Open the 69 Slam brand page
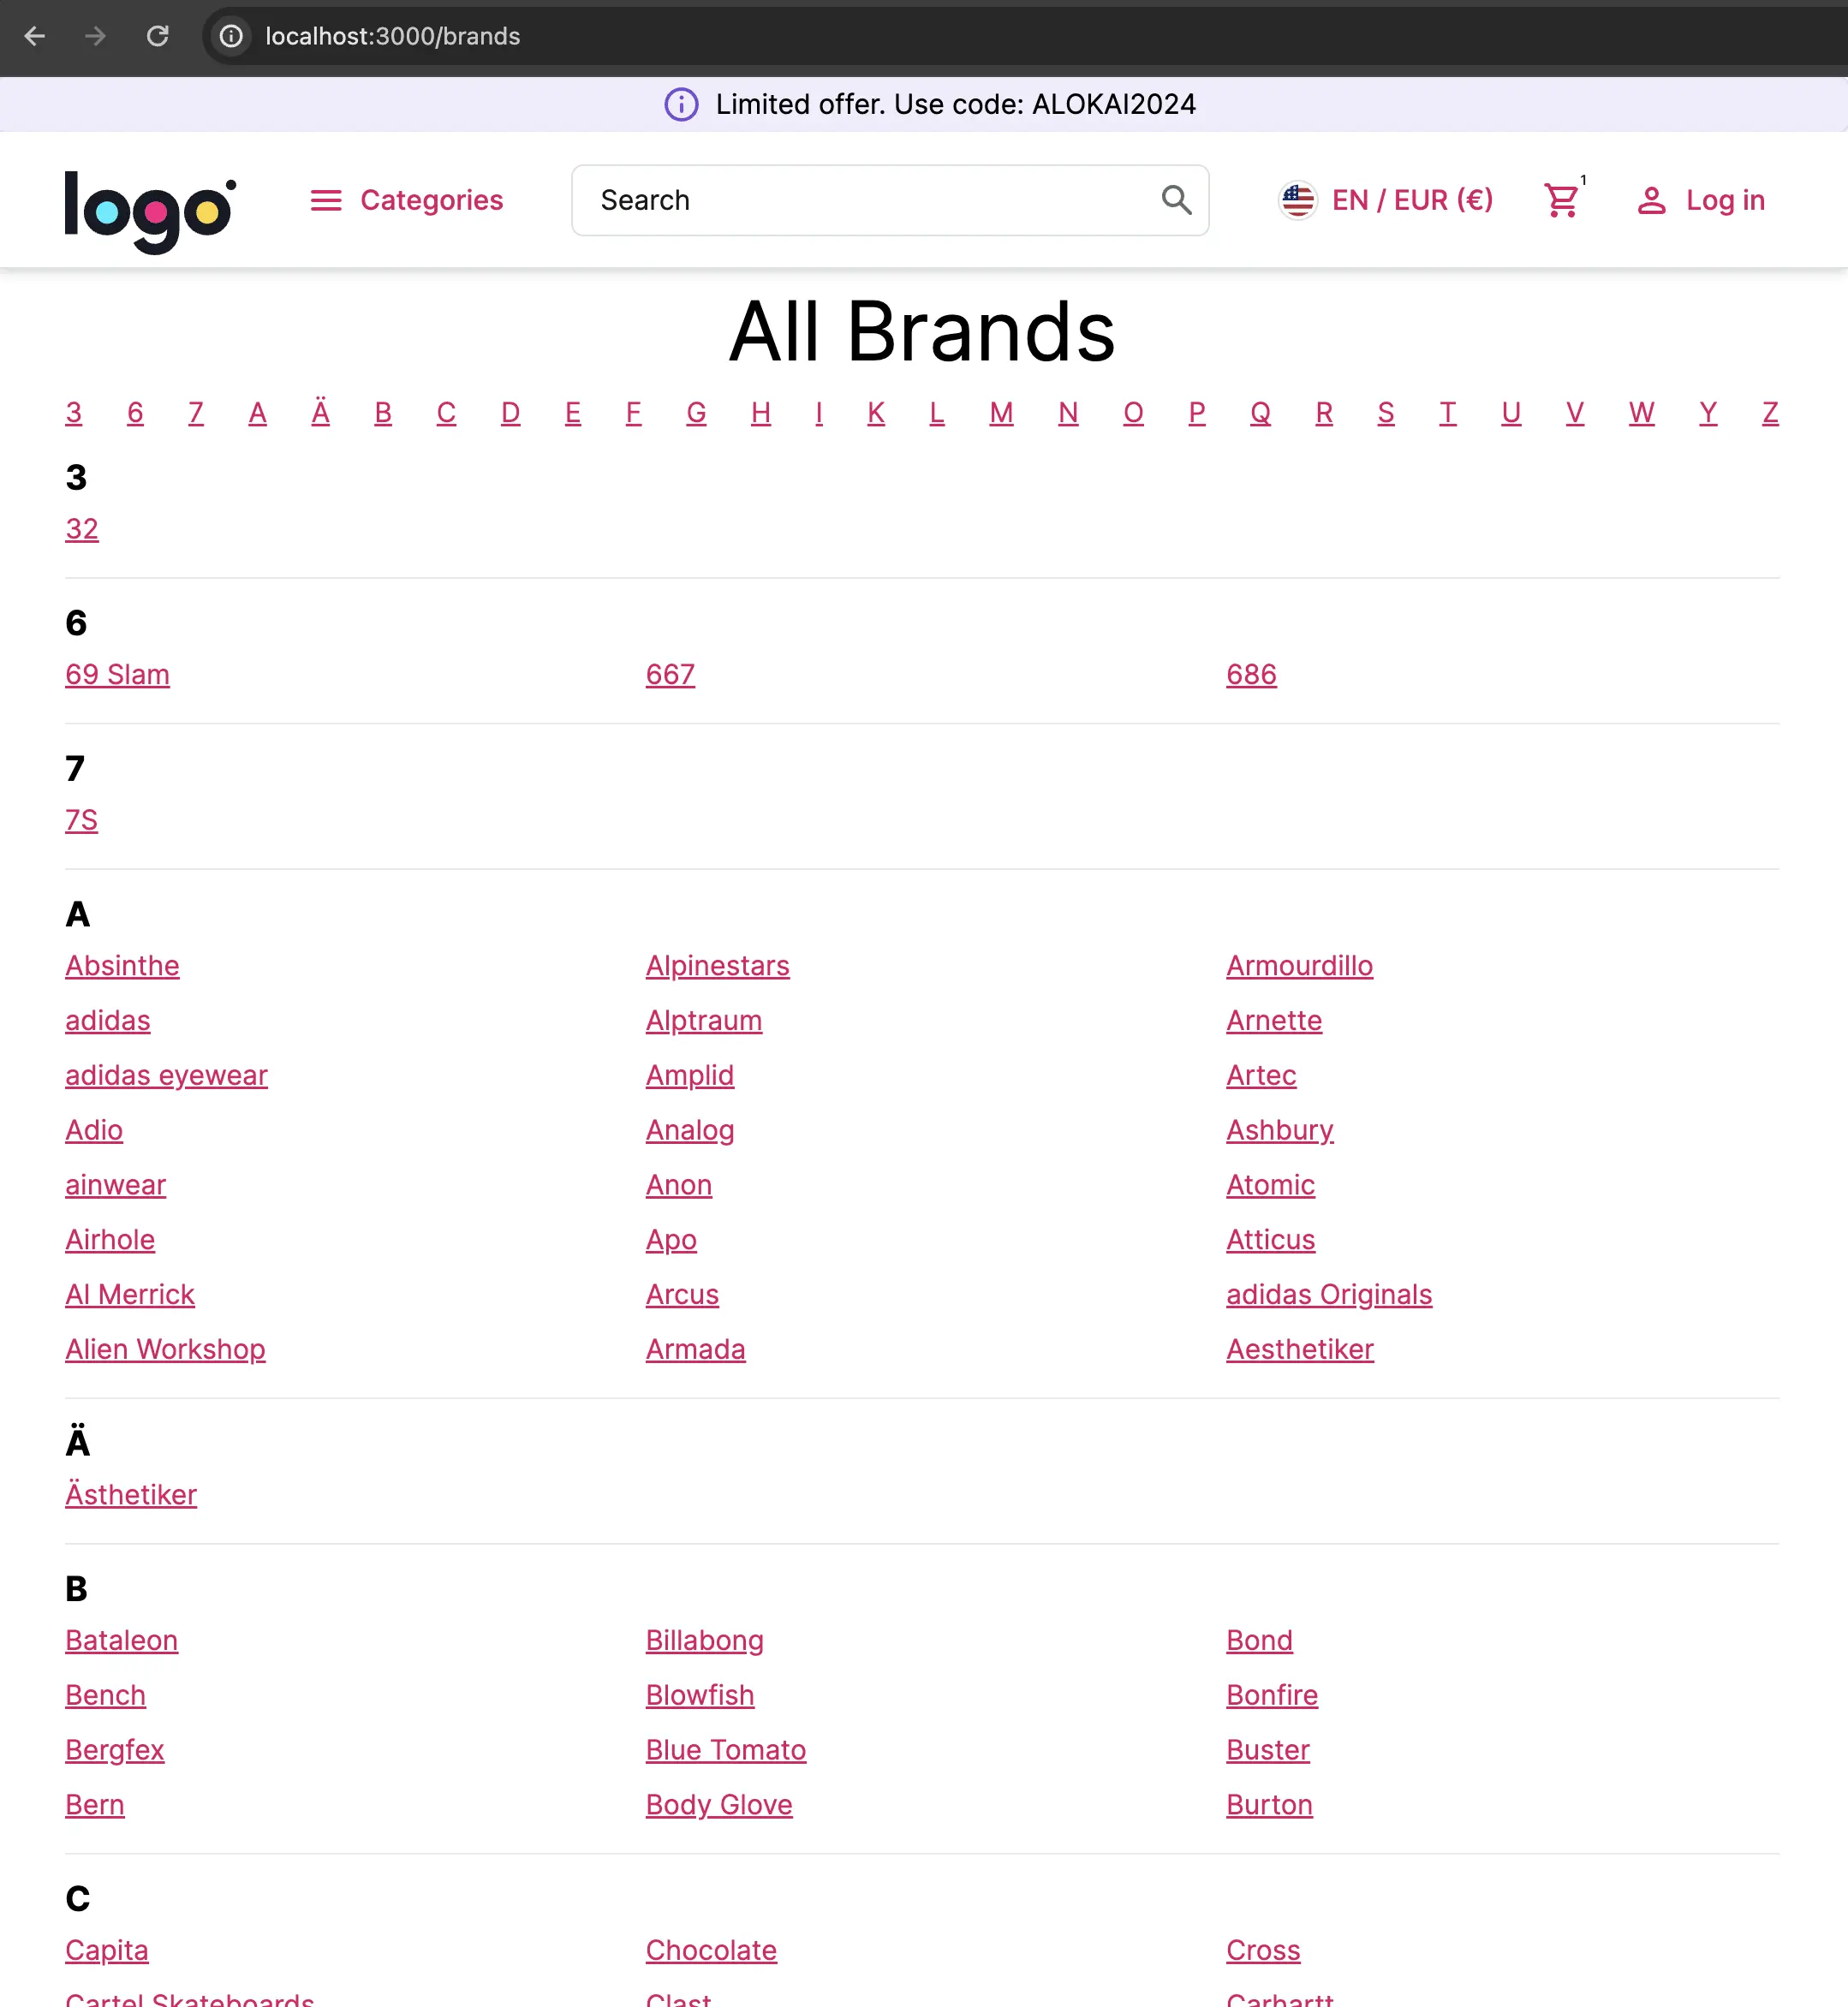The image size is (1848, 2007). point(117,674)
